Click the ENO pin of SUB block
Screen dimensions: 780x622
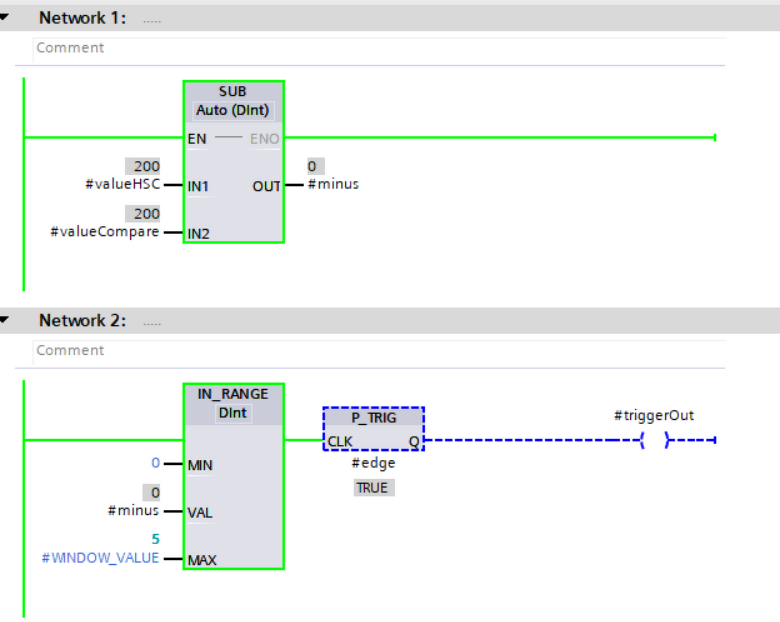265,139
